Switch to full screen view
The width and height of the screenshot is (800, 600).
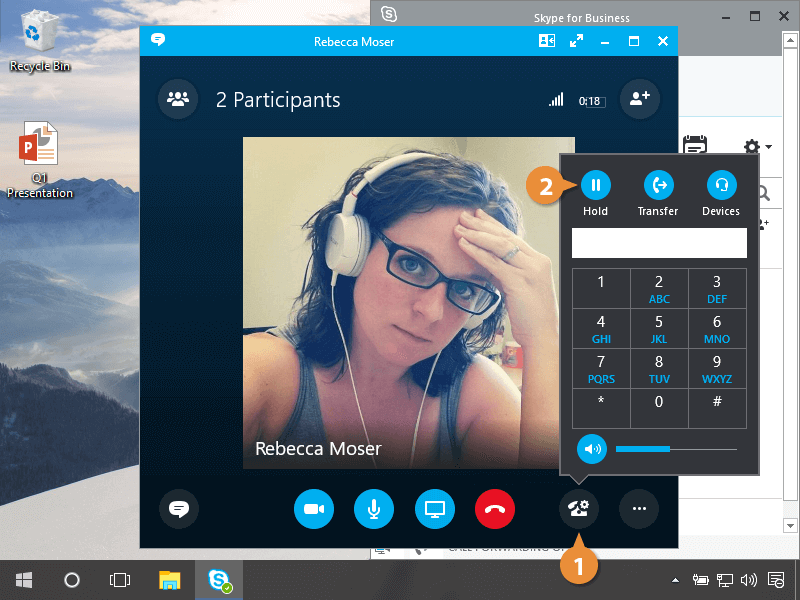tap(576, 41)
